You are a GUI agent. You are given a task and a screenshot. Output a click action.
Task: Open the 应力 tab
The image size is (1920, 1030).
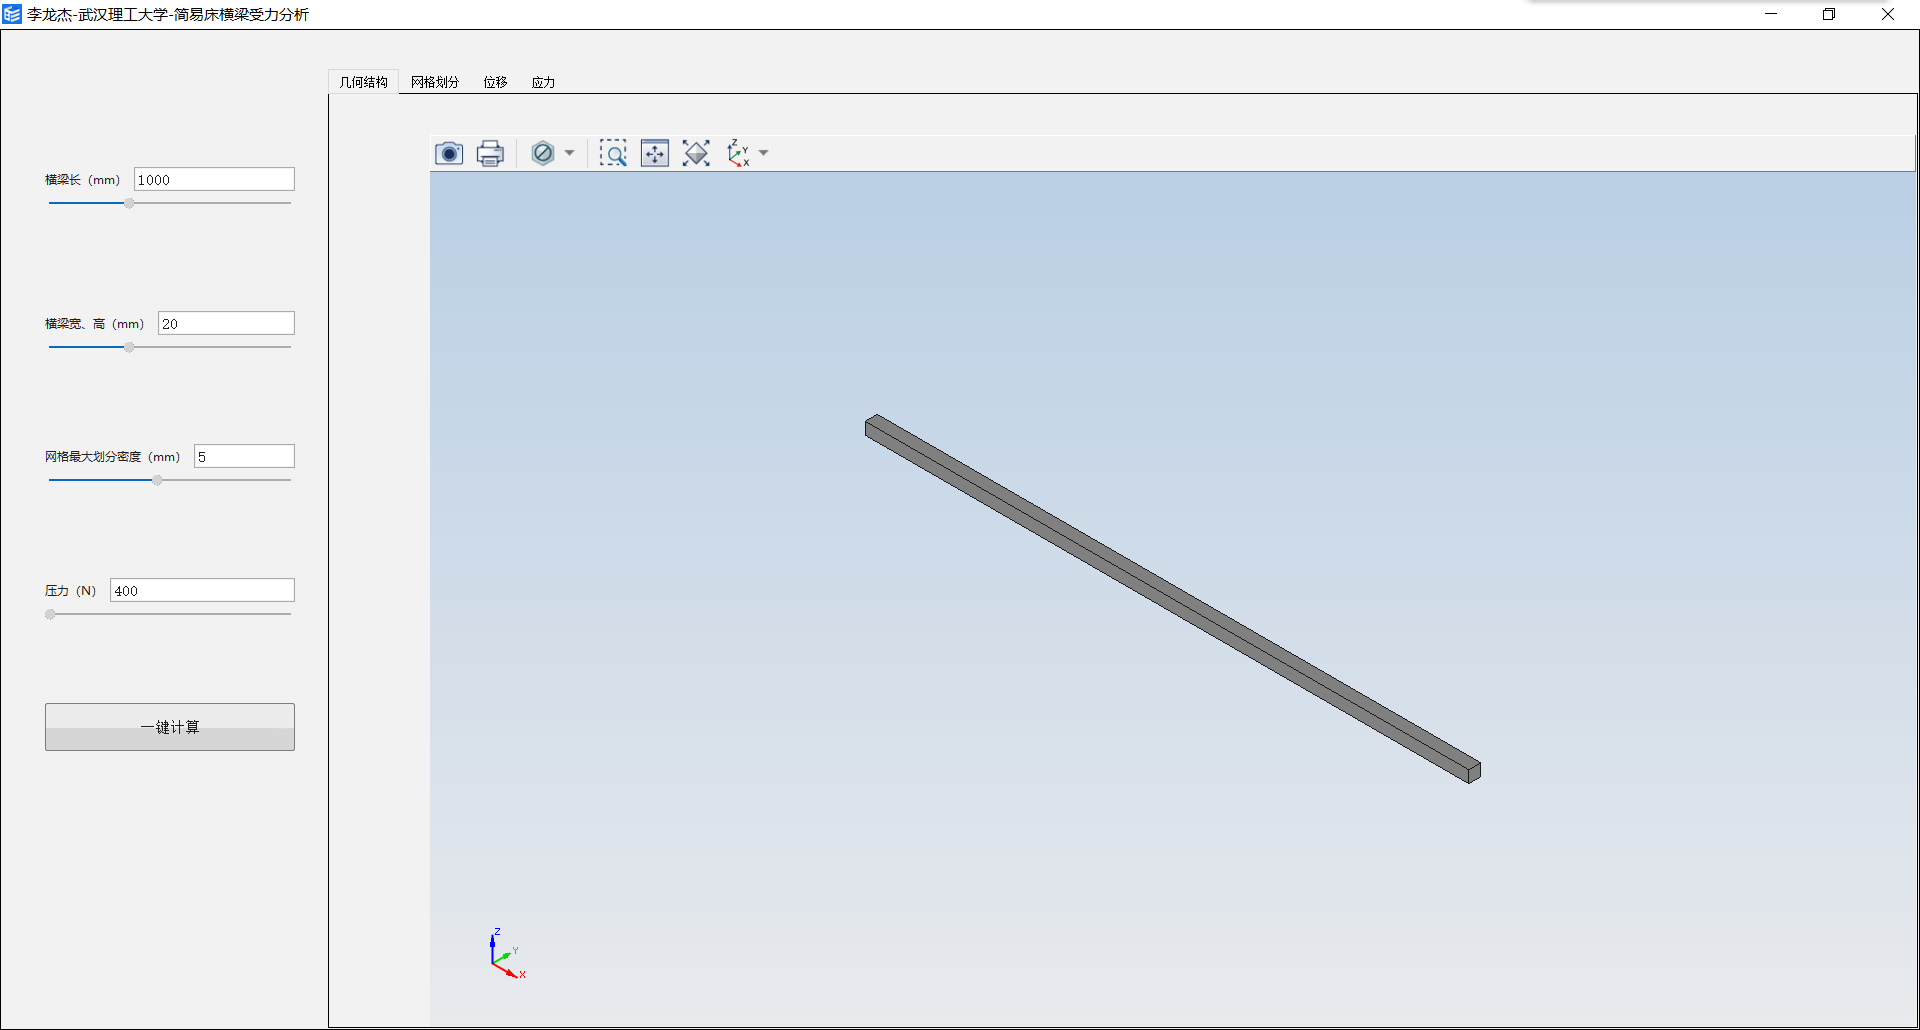click(543, 82)
